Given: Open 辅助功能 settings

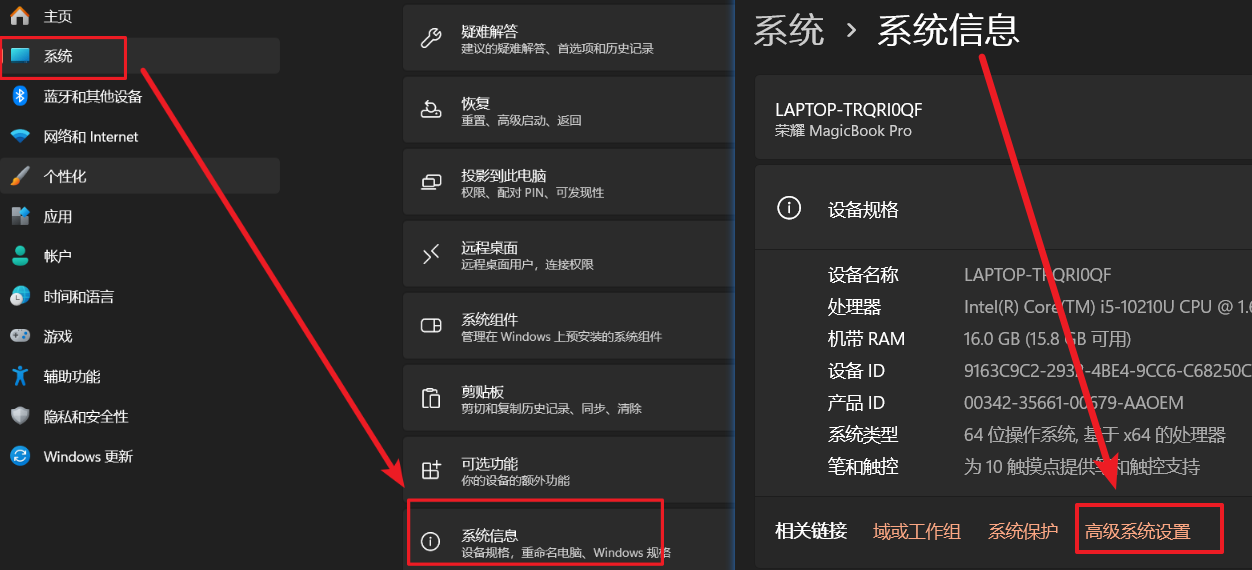Looking at the screenshot, I should 140,376.
